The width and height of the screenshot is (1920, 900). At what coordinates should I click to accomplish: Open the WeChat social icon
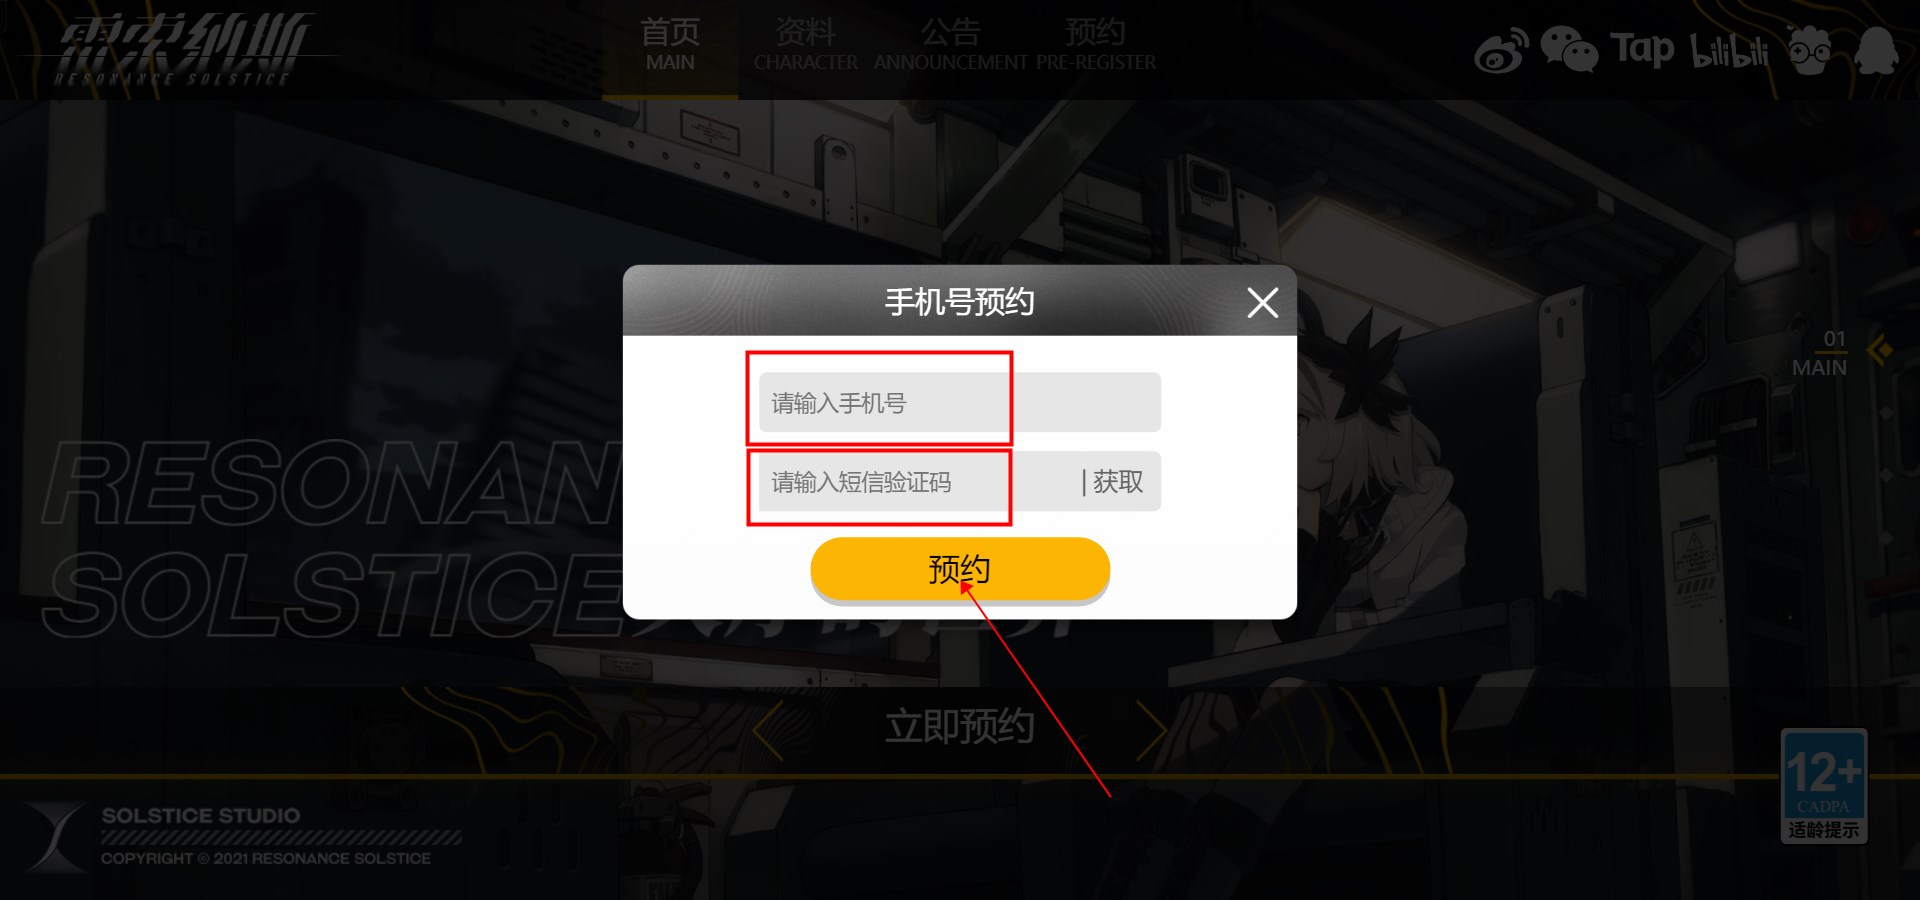point(1568,49)
